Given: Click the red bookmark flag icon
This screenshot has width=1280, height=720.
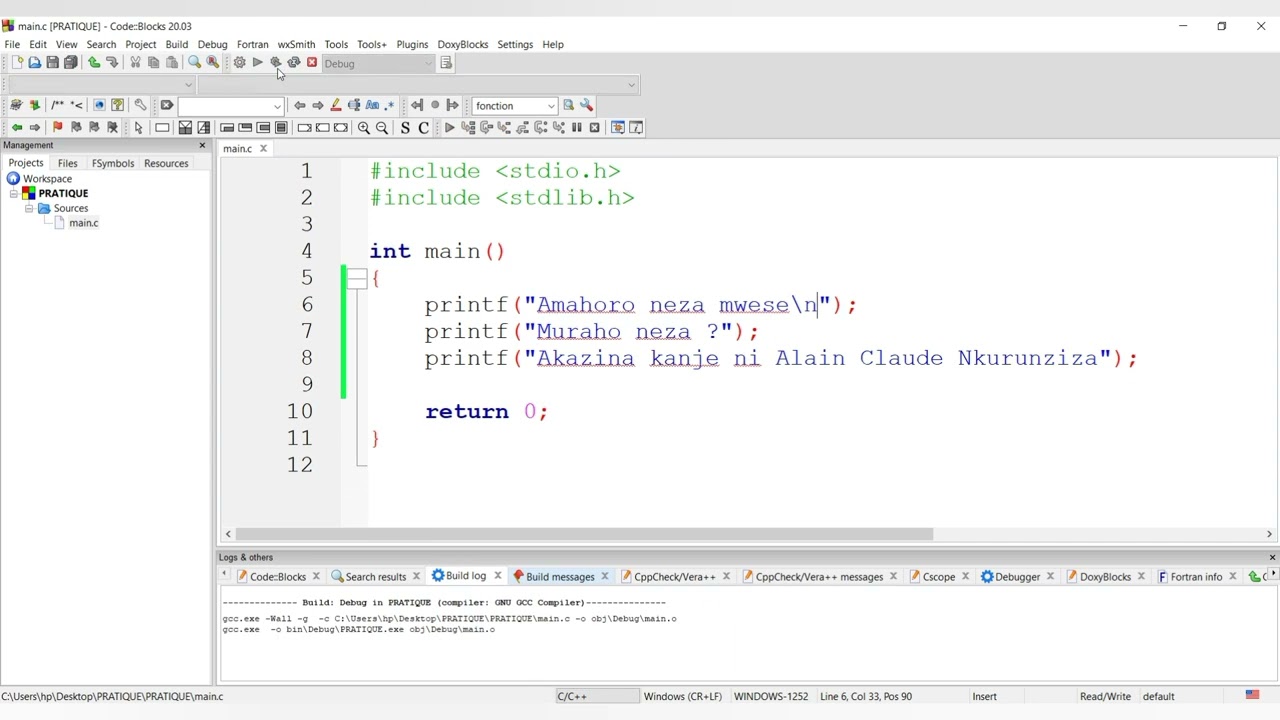Looking at the screenshot, I should pyautogui.click(x=57, y=127).
